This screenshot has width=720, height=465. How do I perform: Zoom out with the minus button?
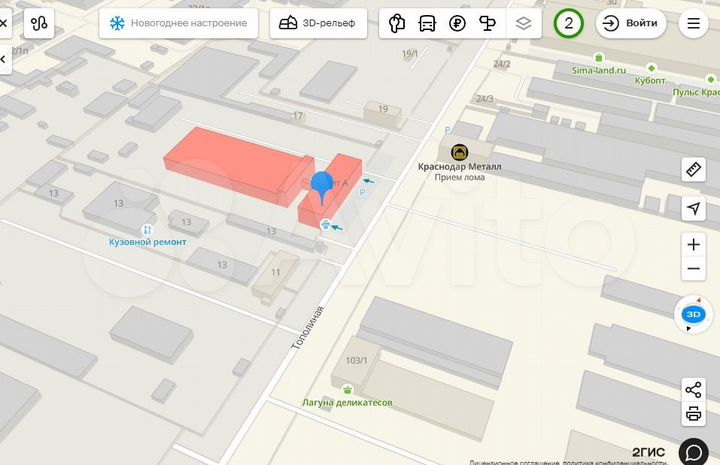click(x=693, y=269)
